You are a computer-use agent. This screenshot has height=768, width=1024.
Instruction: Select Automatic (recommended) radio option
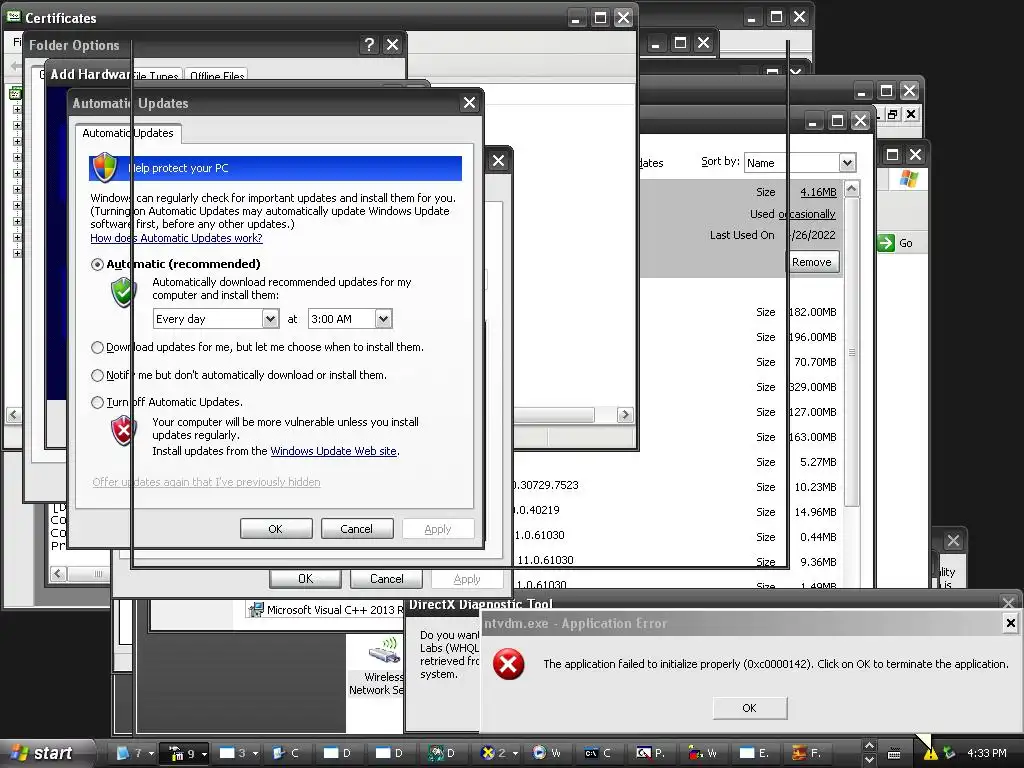point(97,264)
